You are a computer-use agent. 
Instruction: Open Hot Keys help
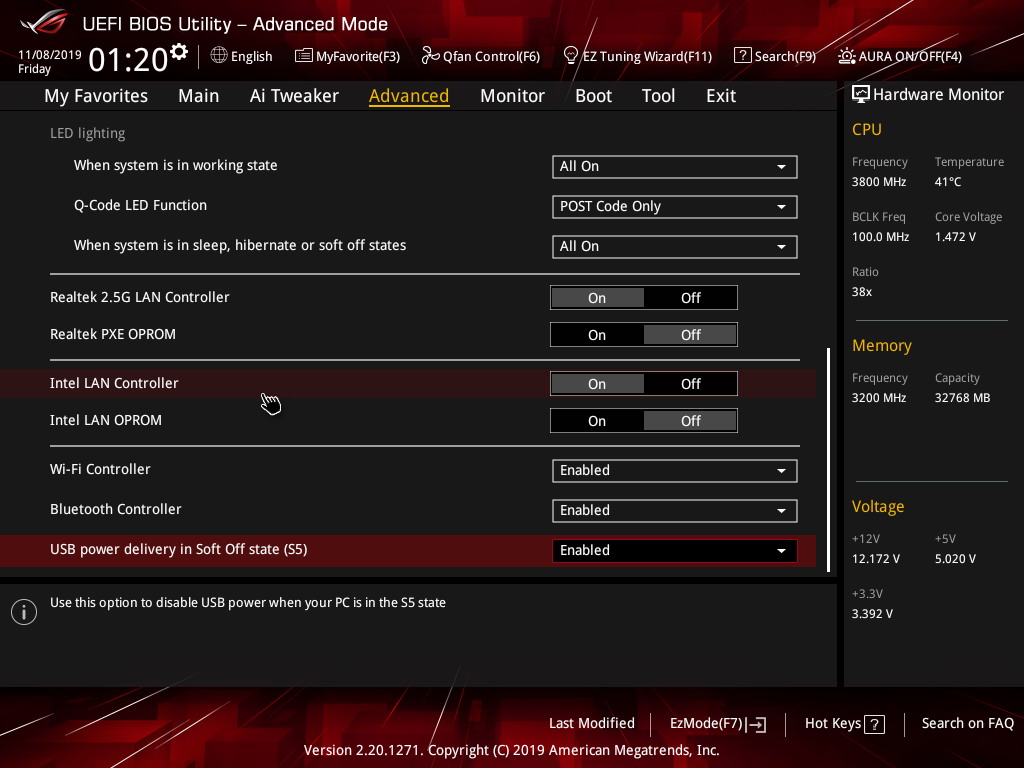[844, 724]
